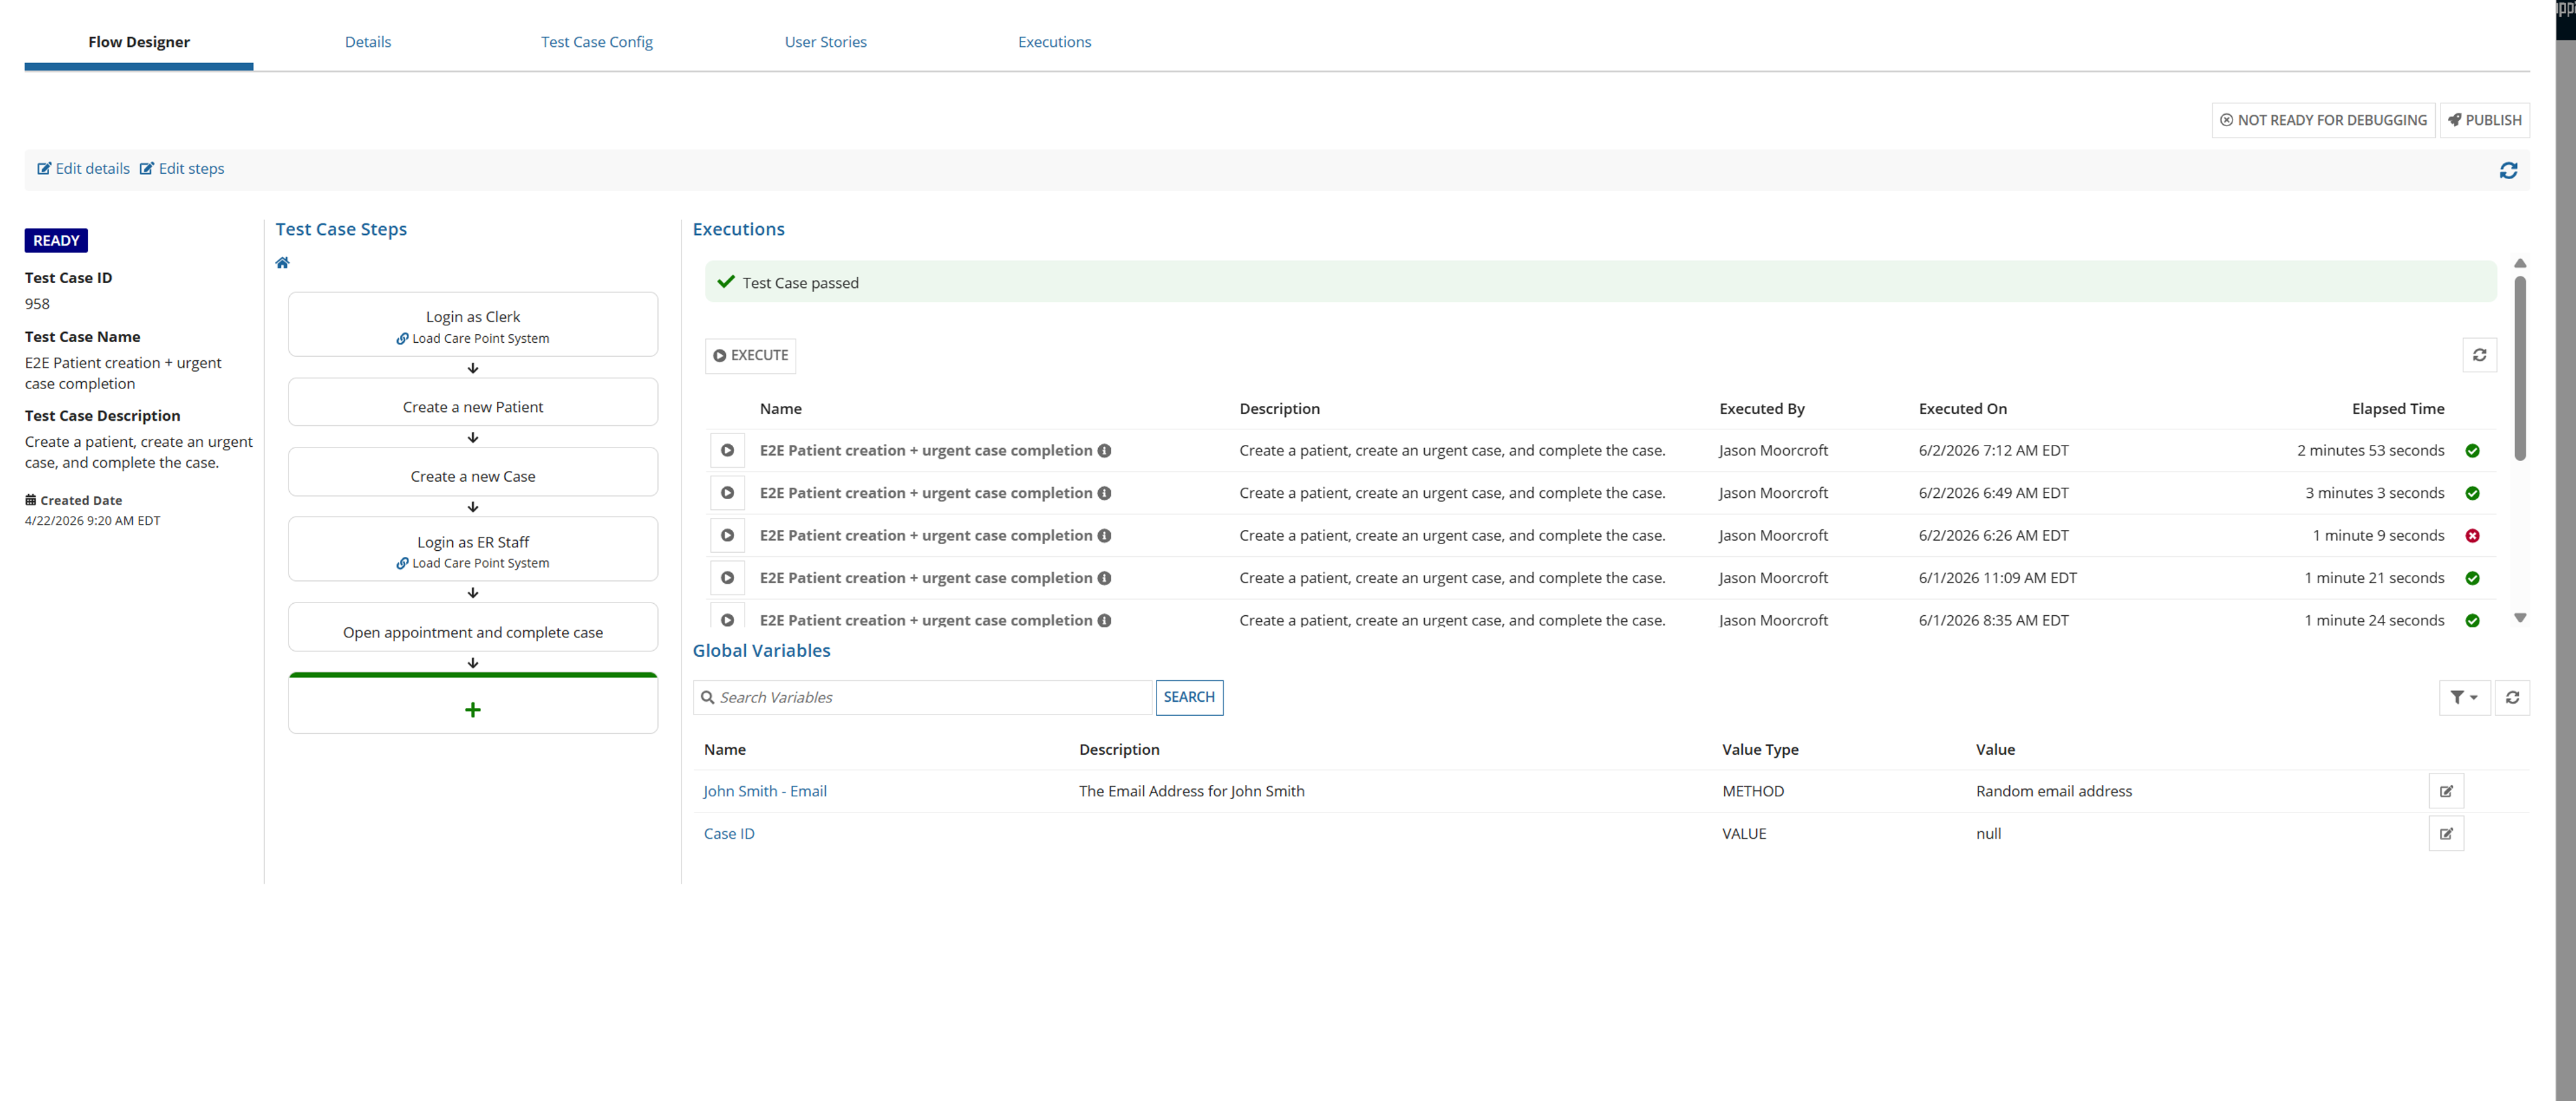The height and width of the screenshot is (1101, 2576).
Task: Open the Case ID variable link
Action: coord(729,833)
